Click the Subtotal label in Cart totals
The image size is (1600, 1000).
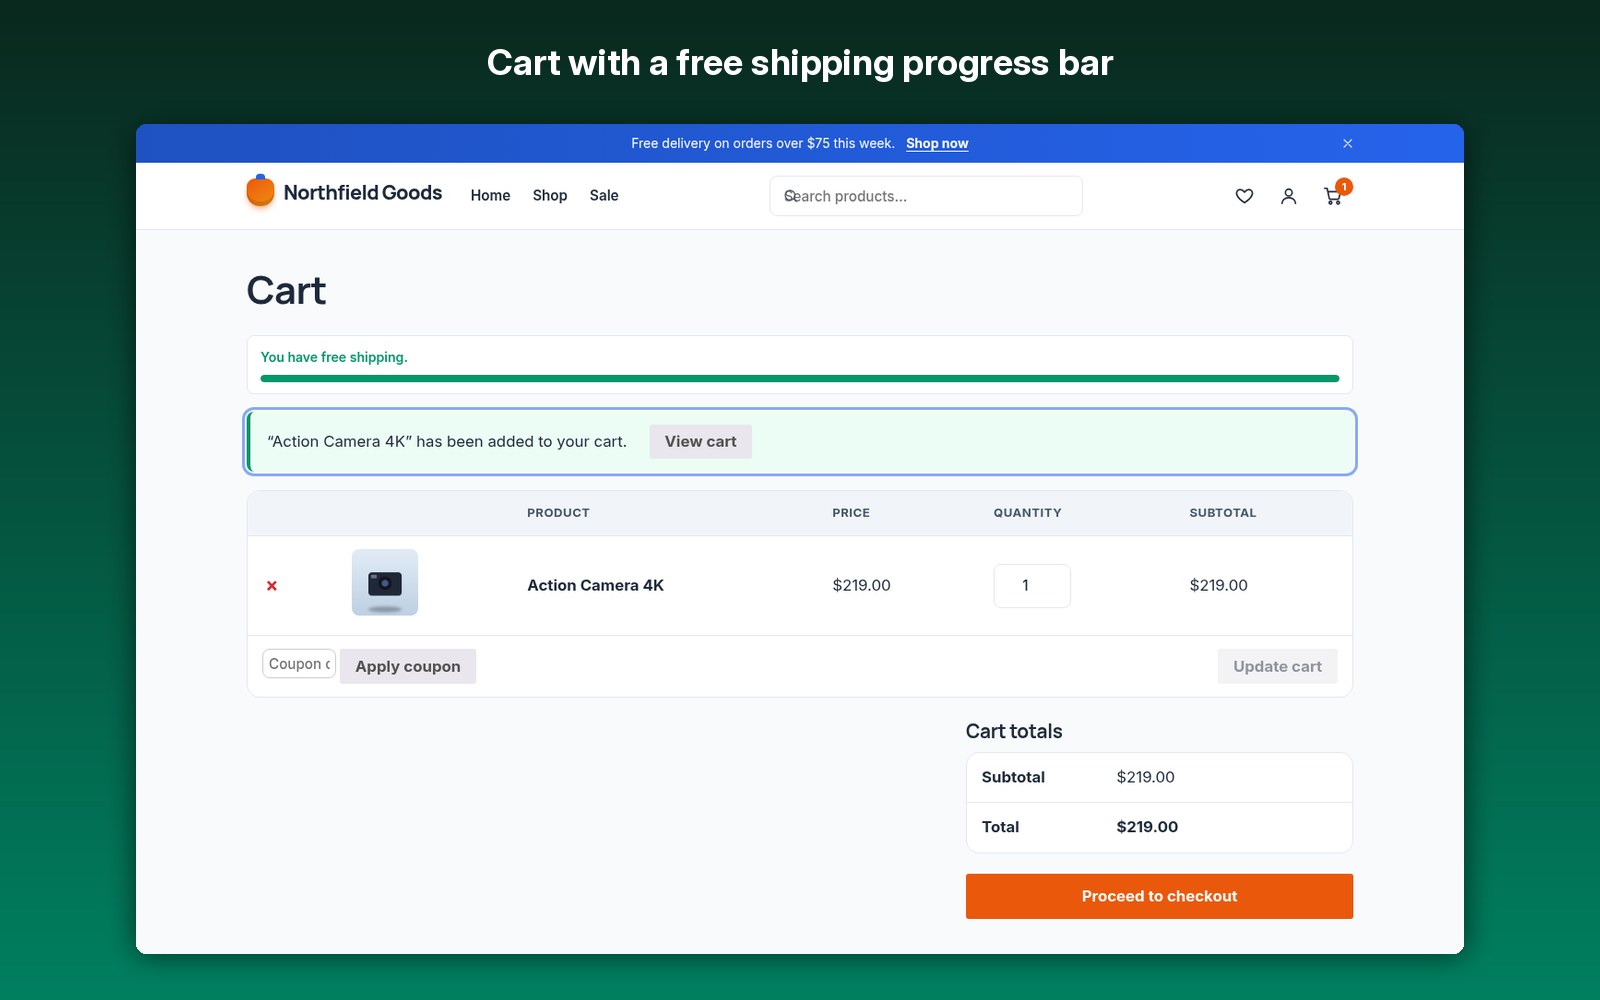click(1013, 777)
